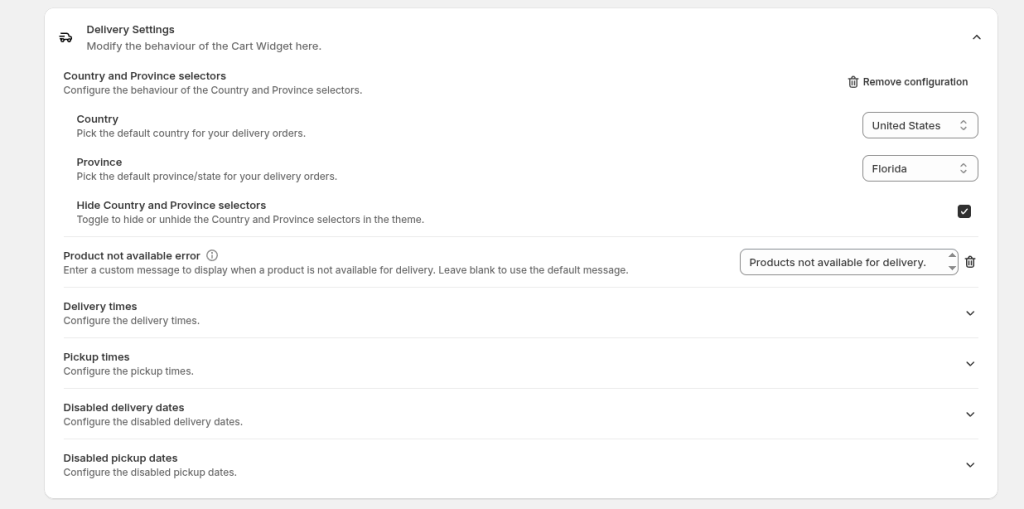Expand Delivery times using its chevron
1024x509 pixels.
(x=969, y=313)
